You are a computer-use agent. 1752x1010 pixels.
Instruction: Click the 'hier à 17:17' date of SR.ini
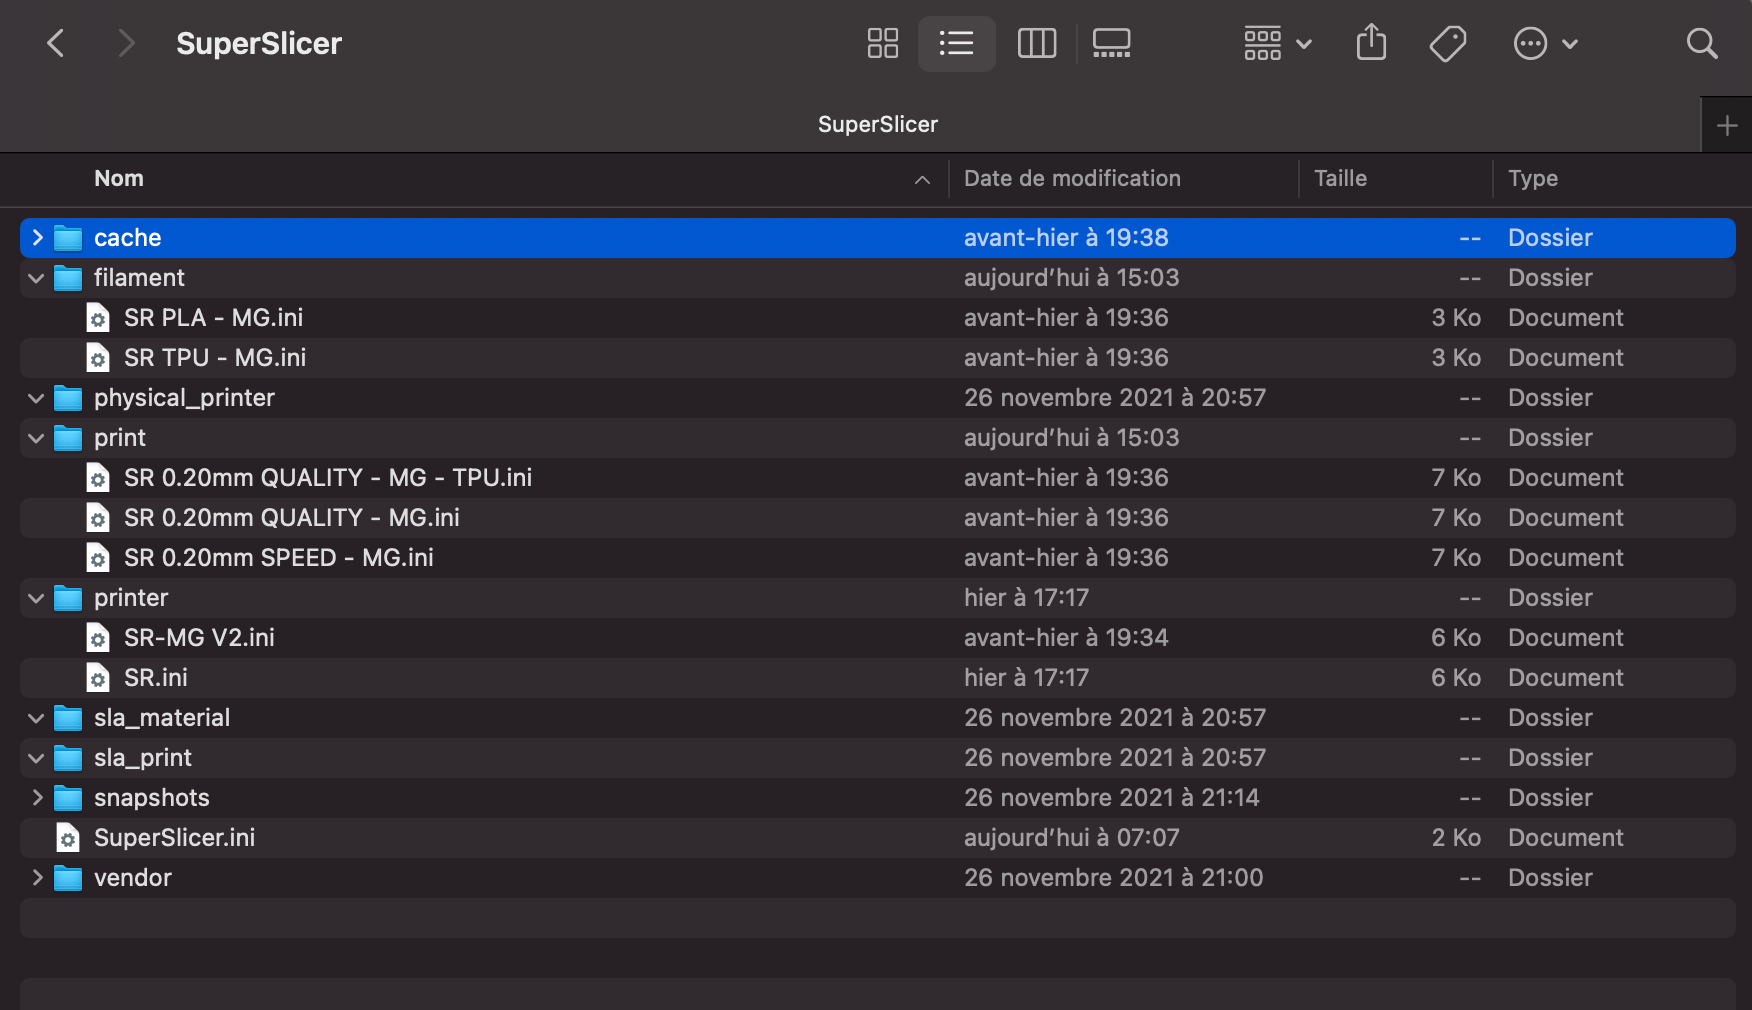tap(1026, 678)
